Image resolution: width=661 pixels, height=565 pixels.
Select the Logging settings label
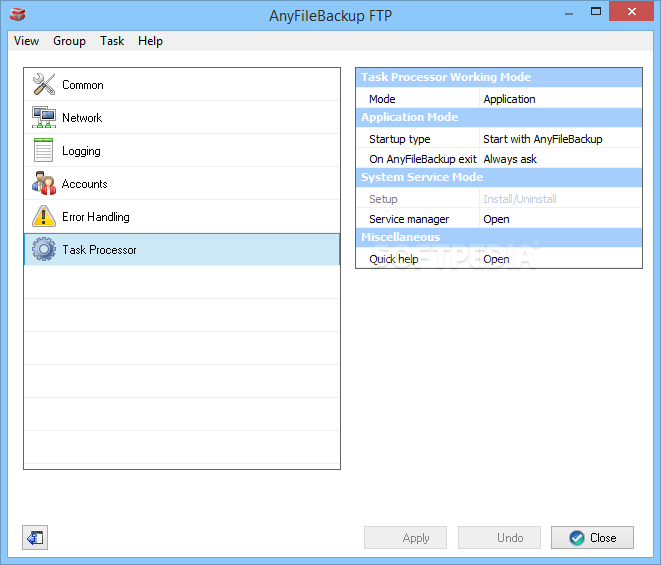pyautogui.click(x=81, y=151)
